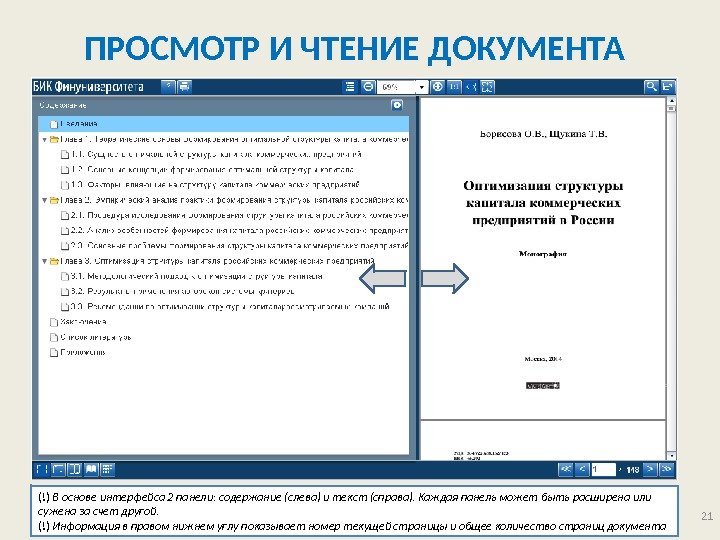The width and height of the screenshot is (720, 540).
Task: Click the contents panel layout icon
Action: (58, 469)
